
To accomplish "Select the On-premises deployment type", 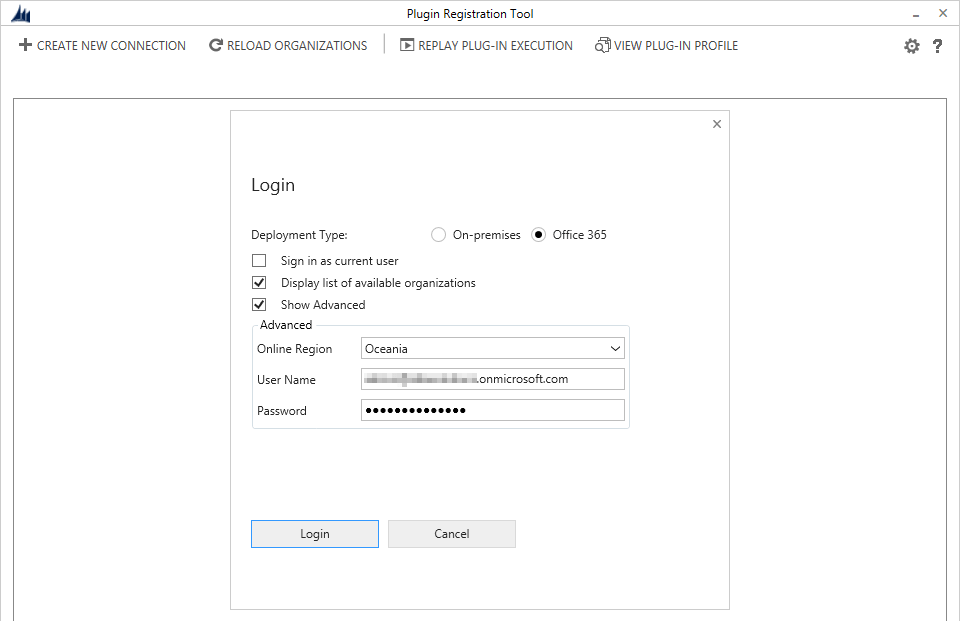I will click(438, 235).
